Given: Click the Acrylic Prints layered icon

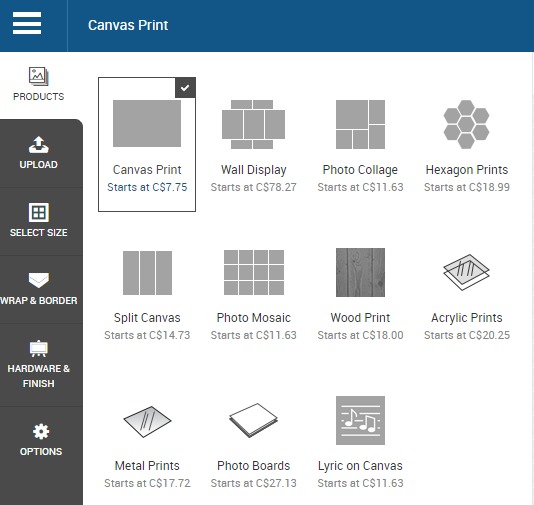Looking at the screenshot, I should (467, 272).
